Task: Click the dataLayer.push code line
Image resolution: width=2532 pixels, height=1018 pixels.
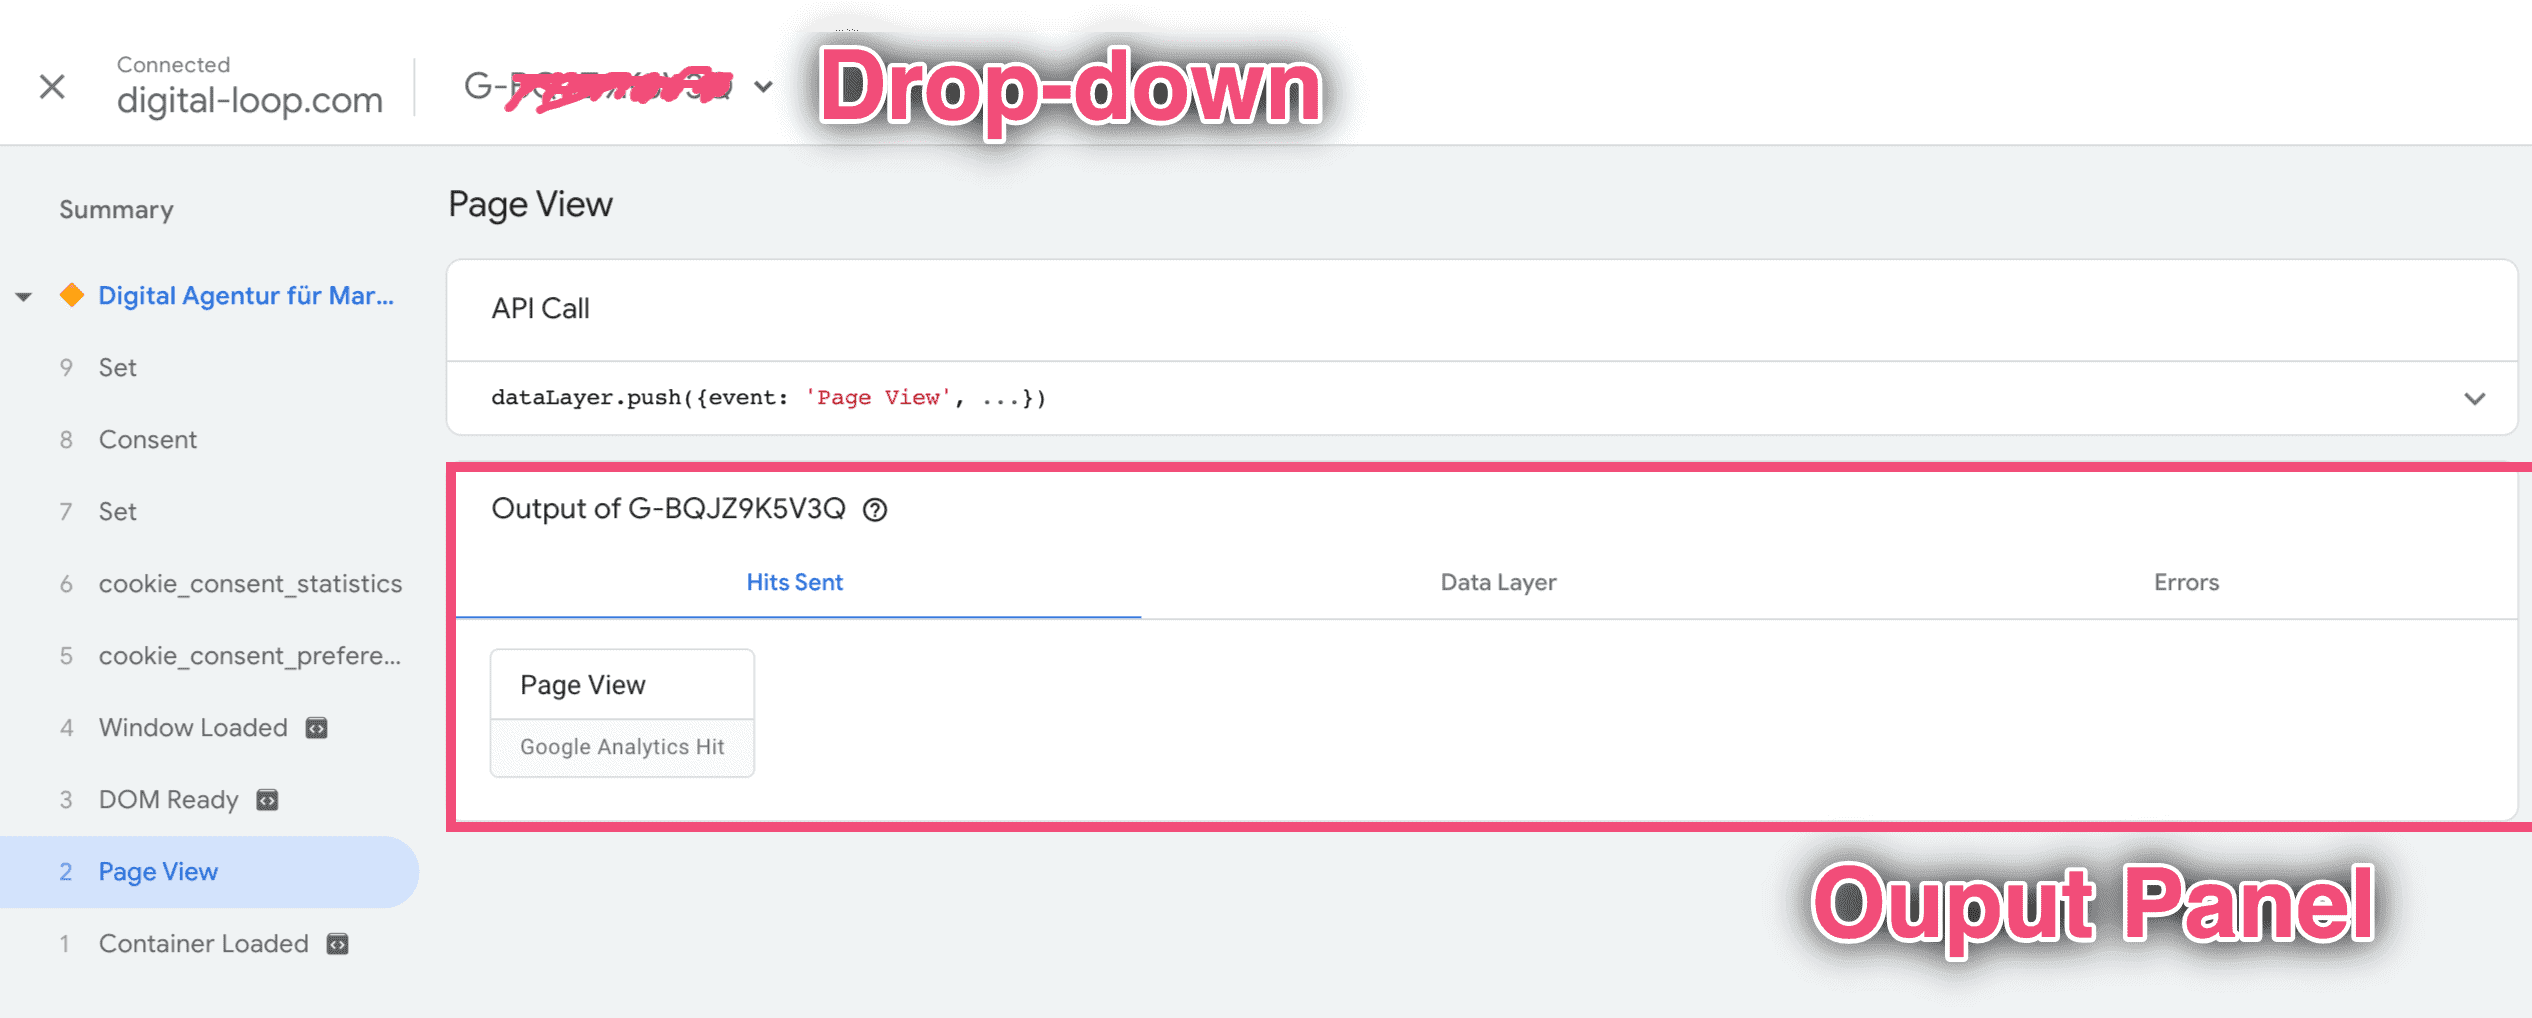Action: [x=768, y=398]
